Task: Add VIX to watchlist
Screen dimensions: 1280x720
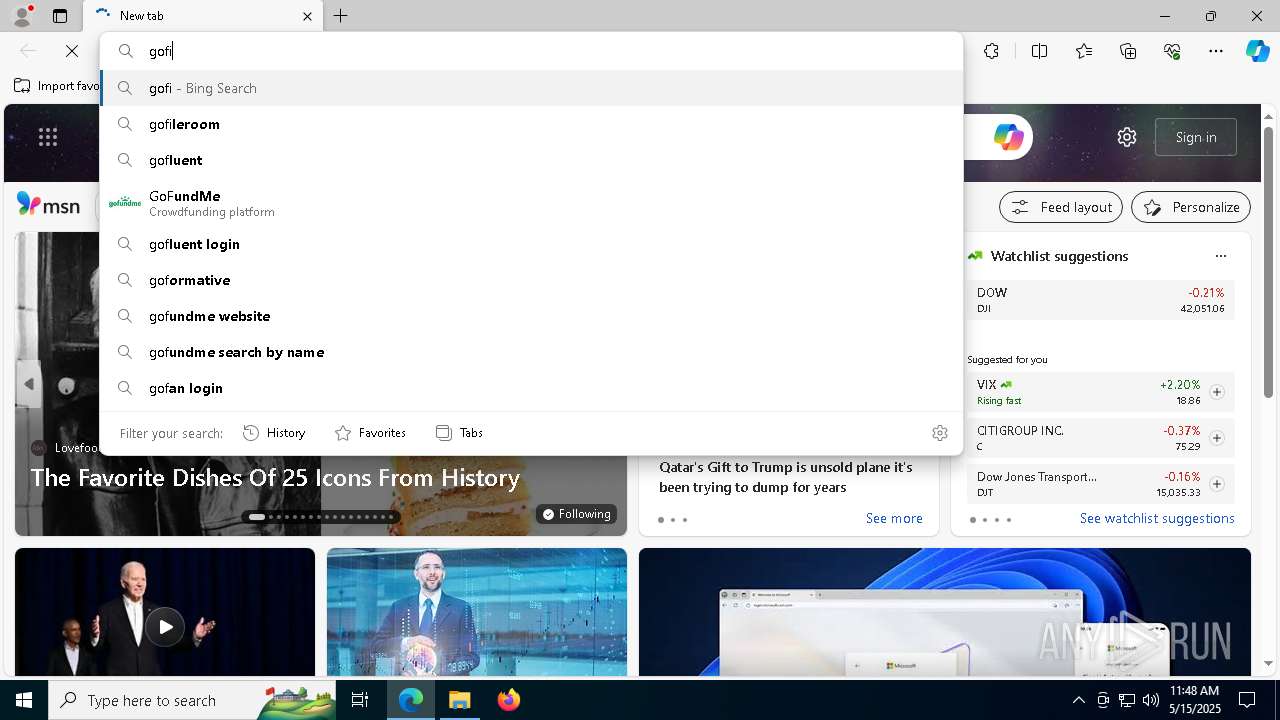Action: 1217,392
